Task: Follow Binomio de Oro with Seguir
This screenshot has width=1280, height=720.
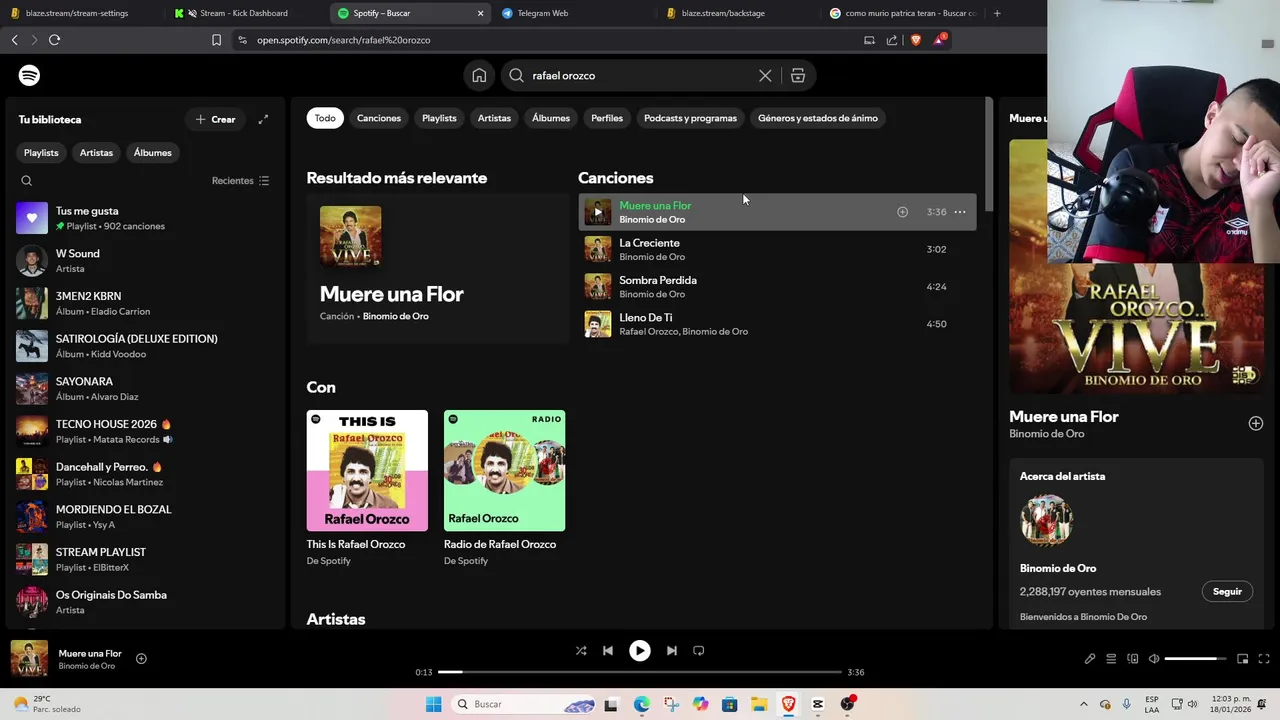Action: [1227, 591]
